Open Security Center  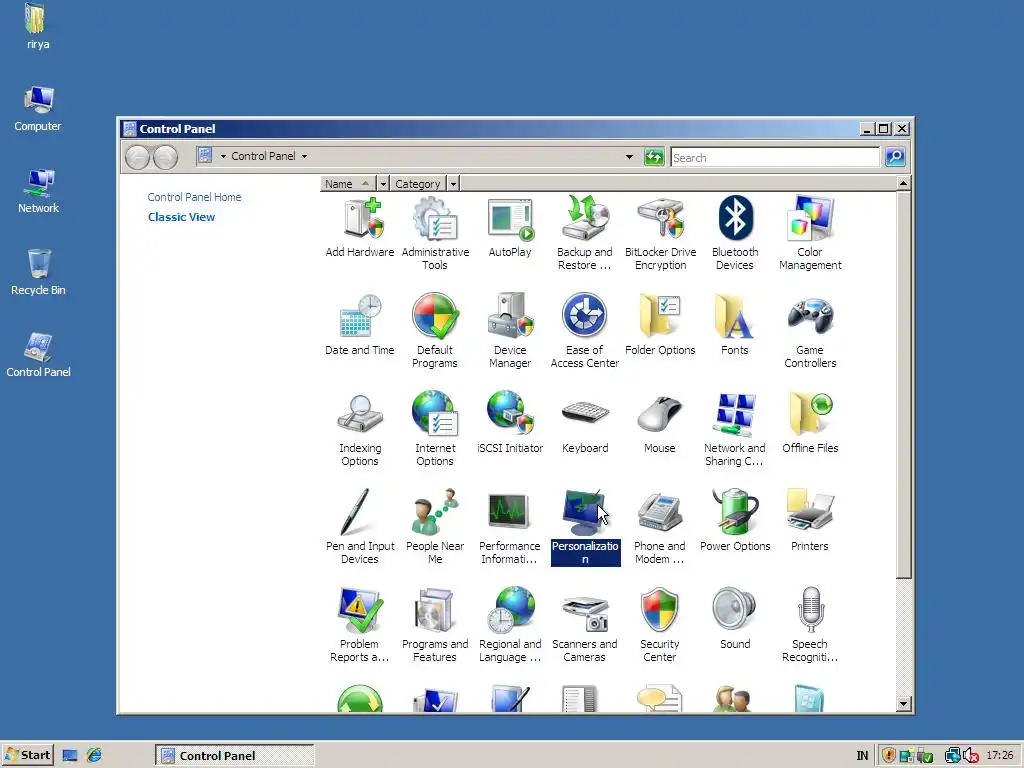660,625
